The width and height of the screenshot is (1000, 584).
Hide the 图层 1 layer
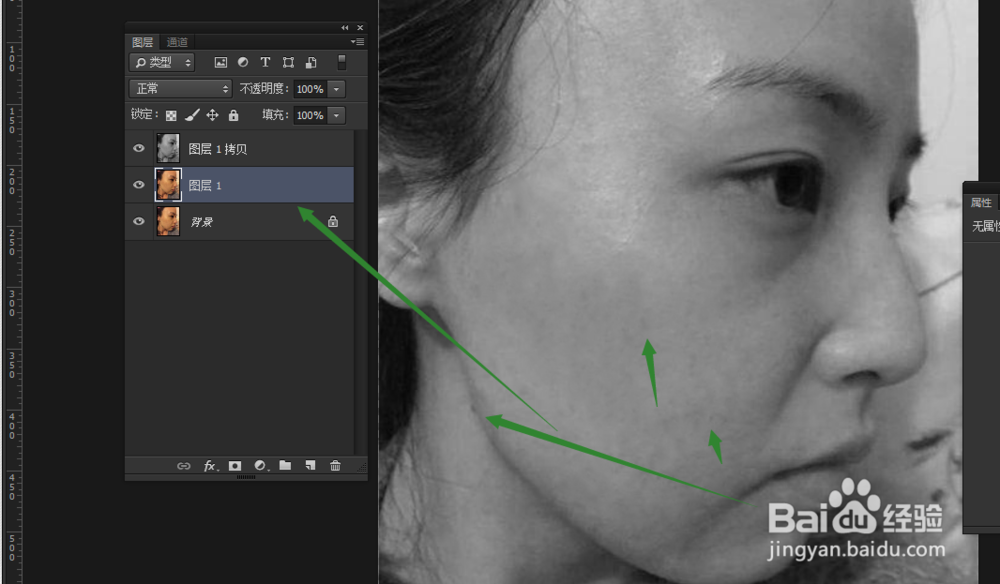point(138,185)
